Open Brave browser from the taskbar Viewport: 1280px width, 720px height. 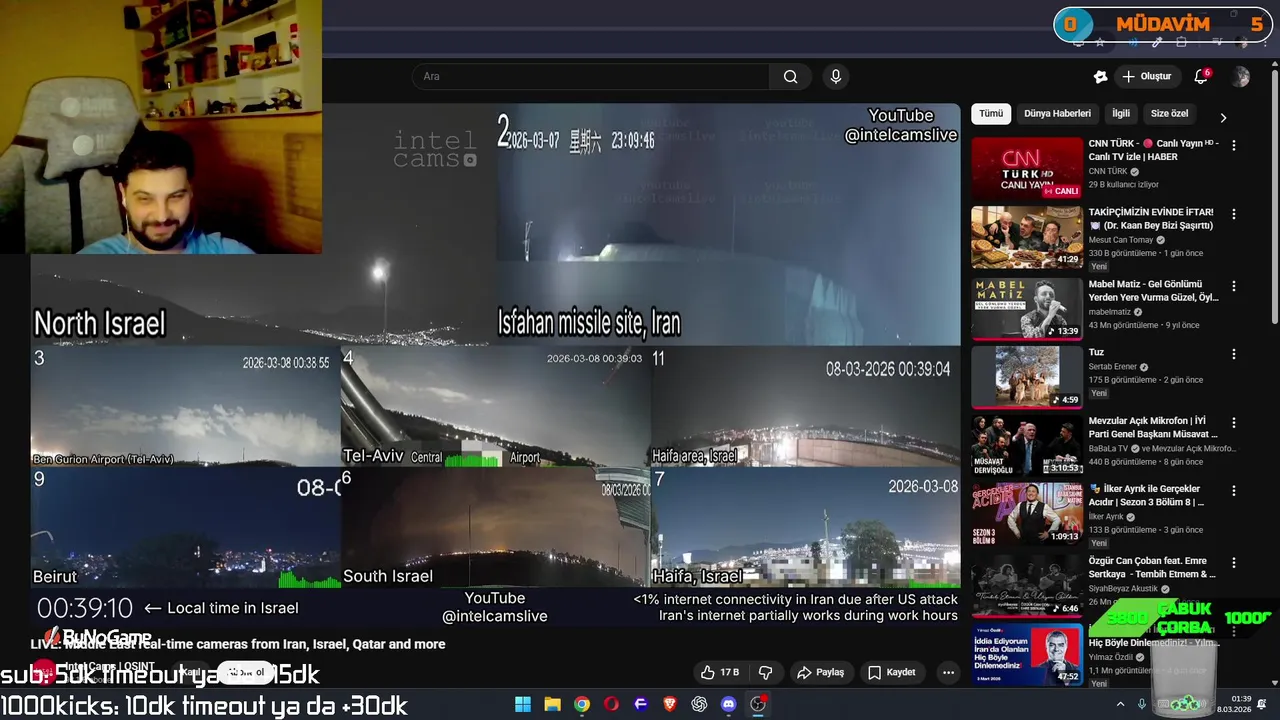click(x=670, y=704)
